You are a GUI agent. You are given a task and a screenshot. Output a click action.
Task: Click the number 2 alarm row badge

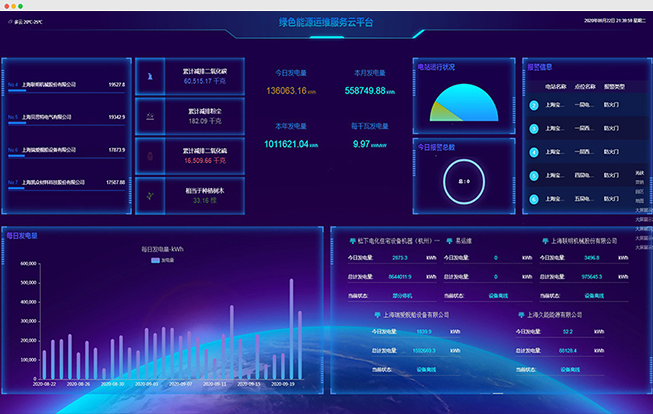(x=534, y=128)
